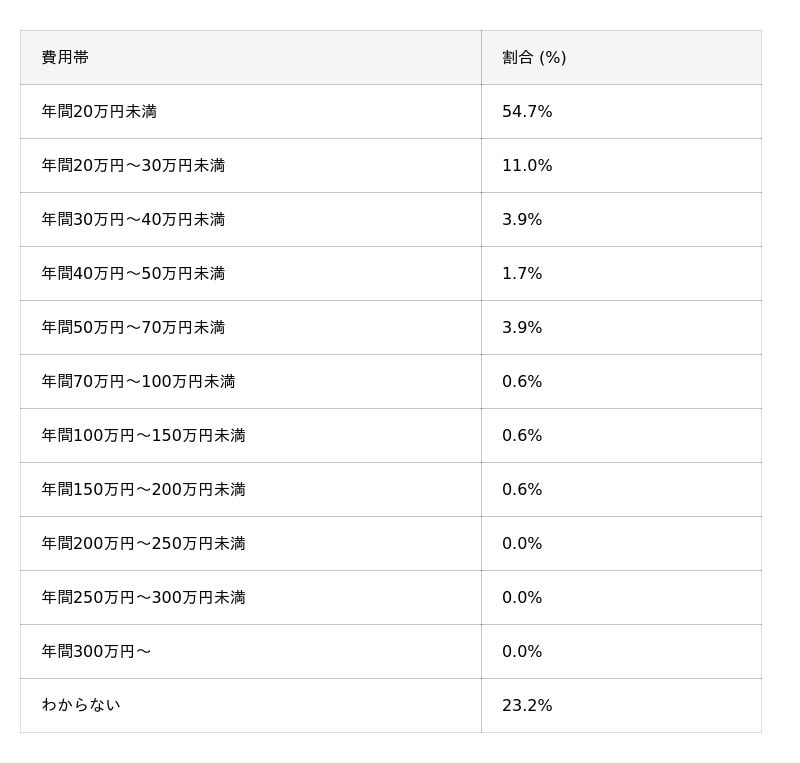Select the 年間20万円未満 row label
Image resolution: width=800 pixels, height=763 pixels.
[99, 112]
